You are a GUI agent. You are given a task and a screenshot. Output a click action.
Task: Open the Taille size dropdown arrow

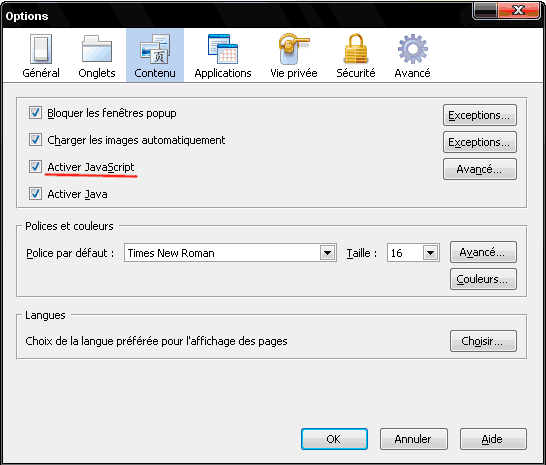coord(430,253)
